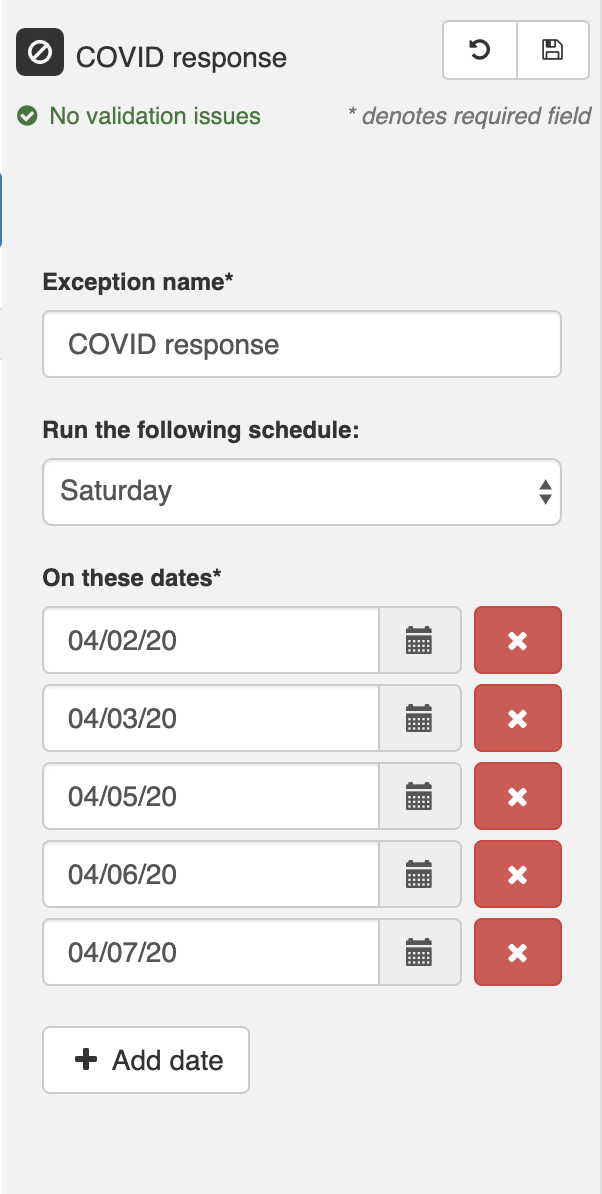602x1194 pixels.
Task: Click the undo changes icon button
Action: (480, 50)
